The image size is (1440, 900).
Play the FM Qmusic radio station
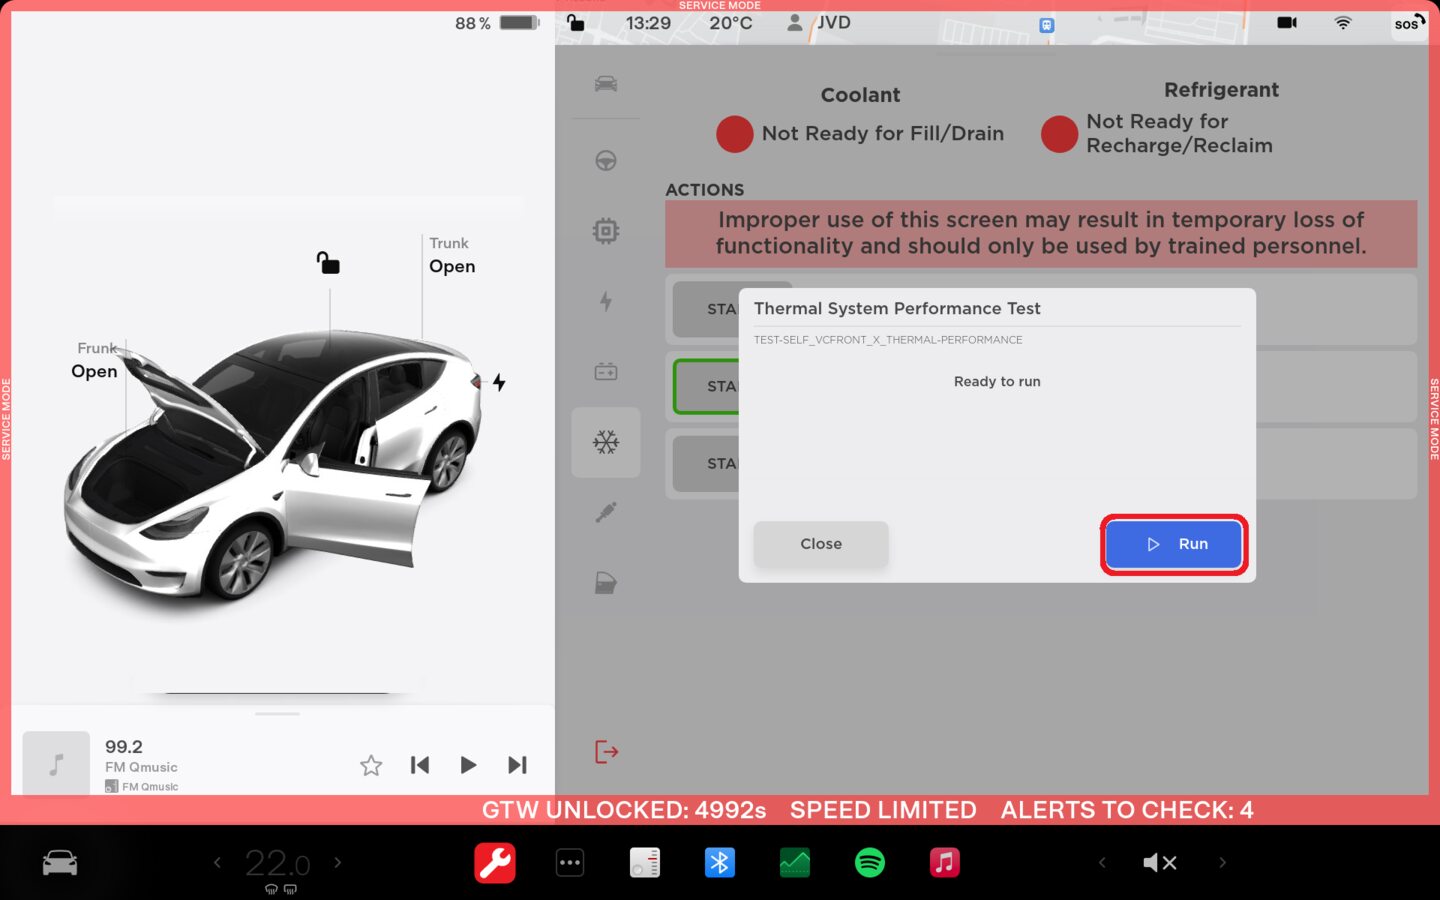(x=468, y=765)
